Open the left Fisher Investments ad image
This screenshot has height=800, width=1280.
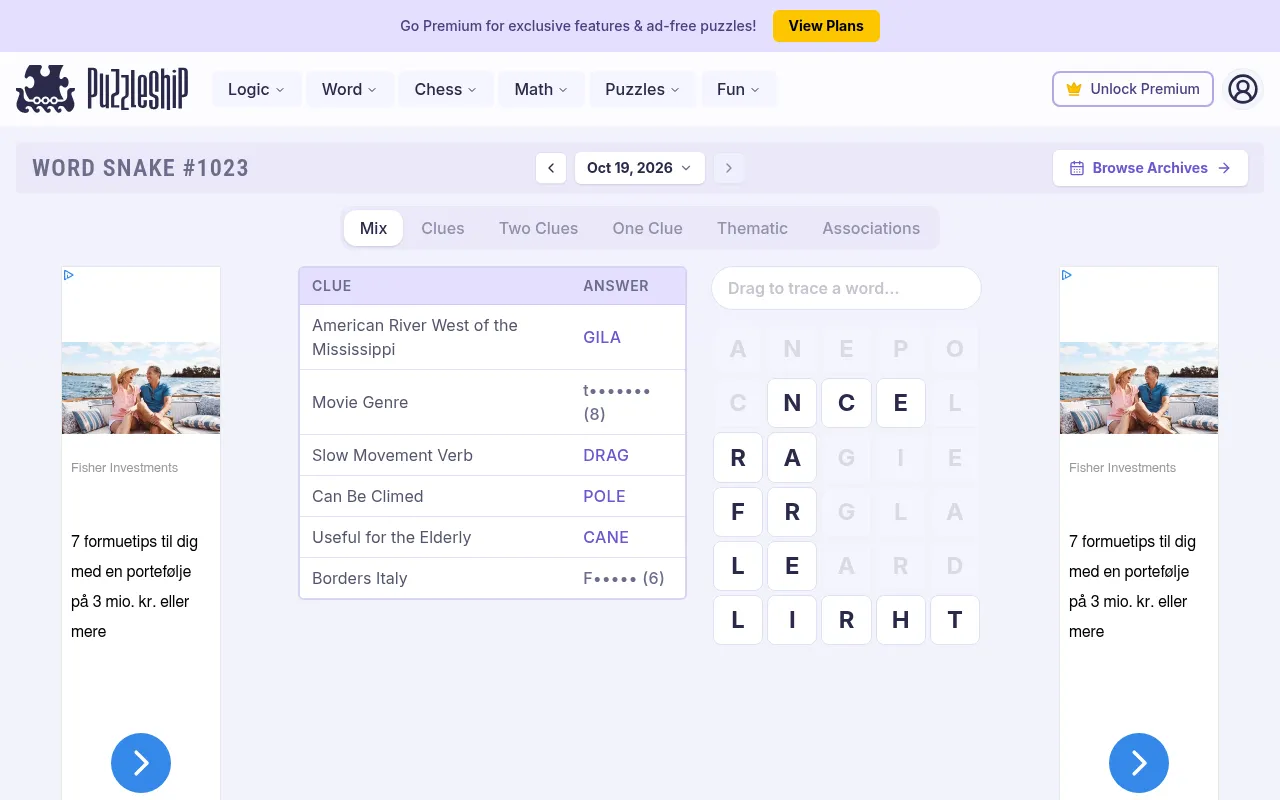(x=141, y=388)
